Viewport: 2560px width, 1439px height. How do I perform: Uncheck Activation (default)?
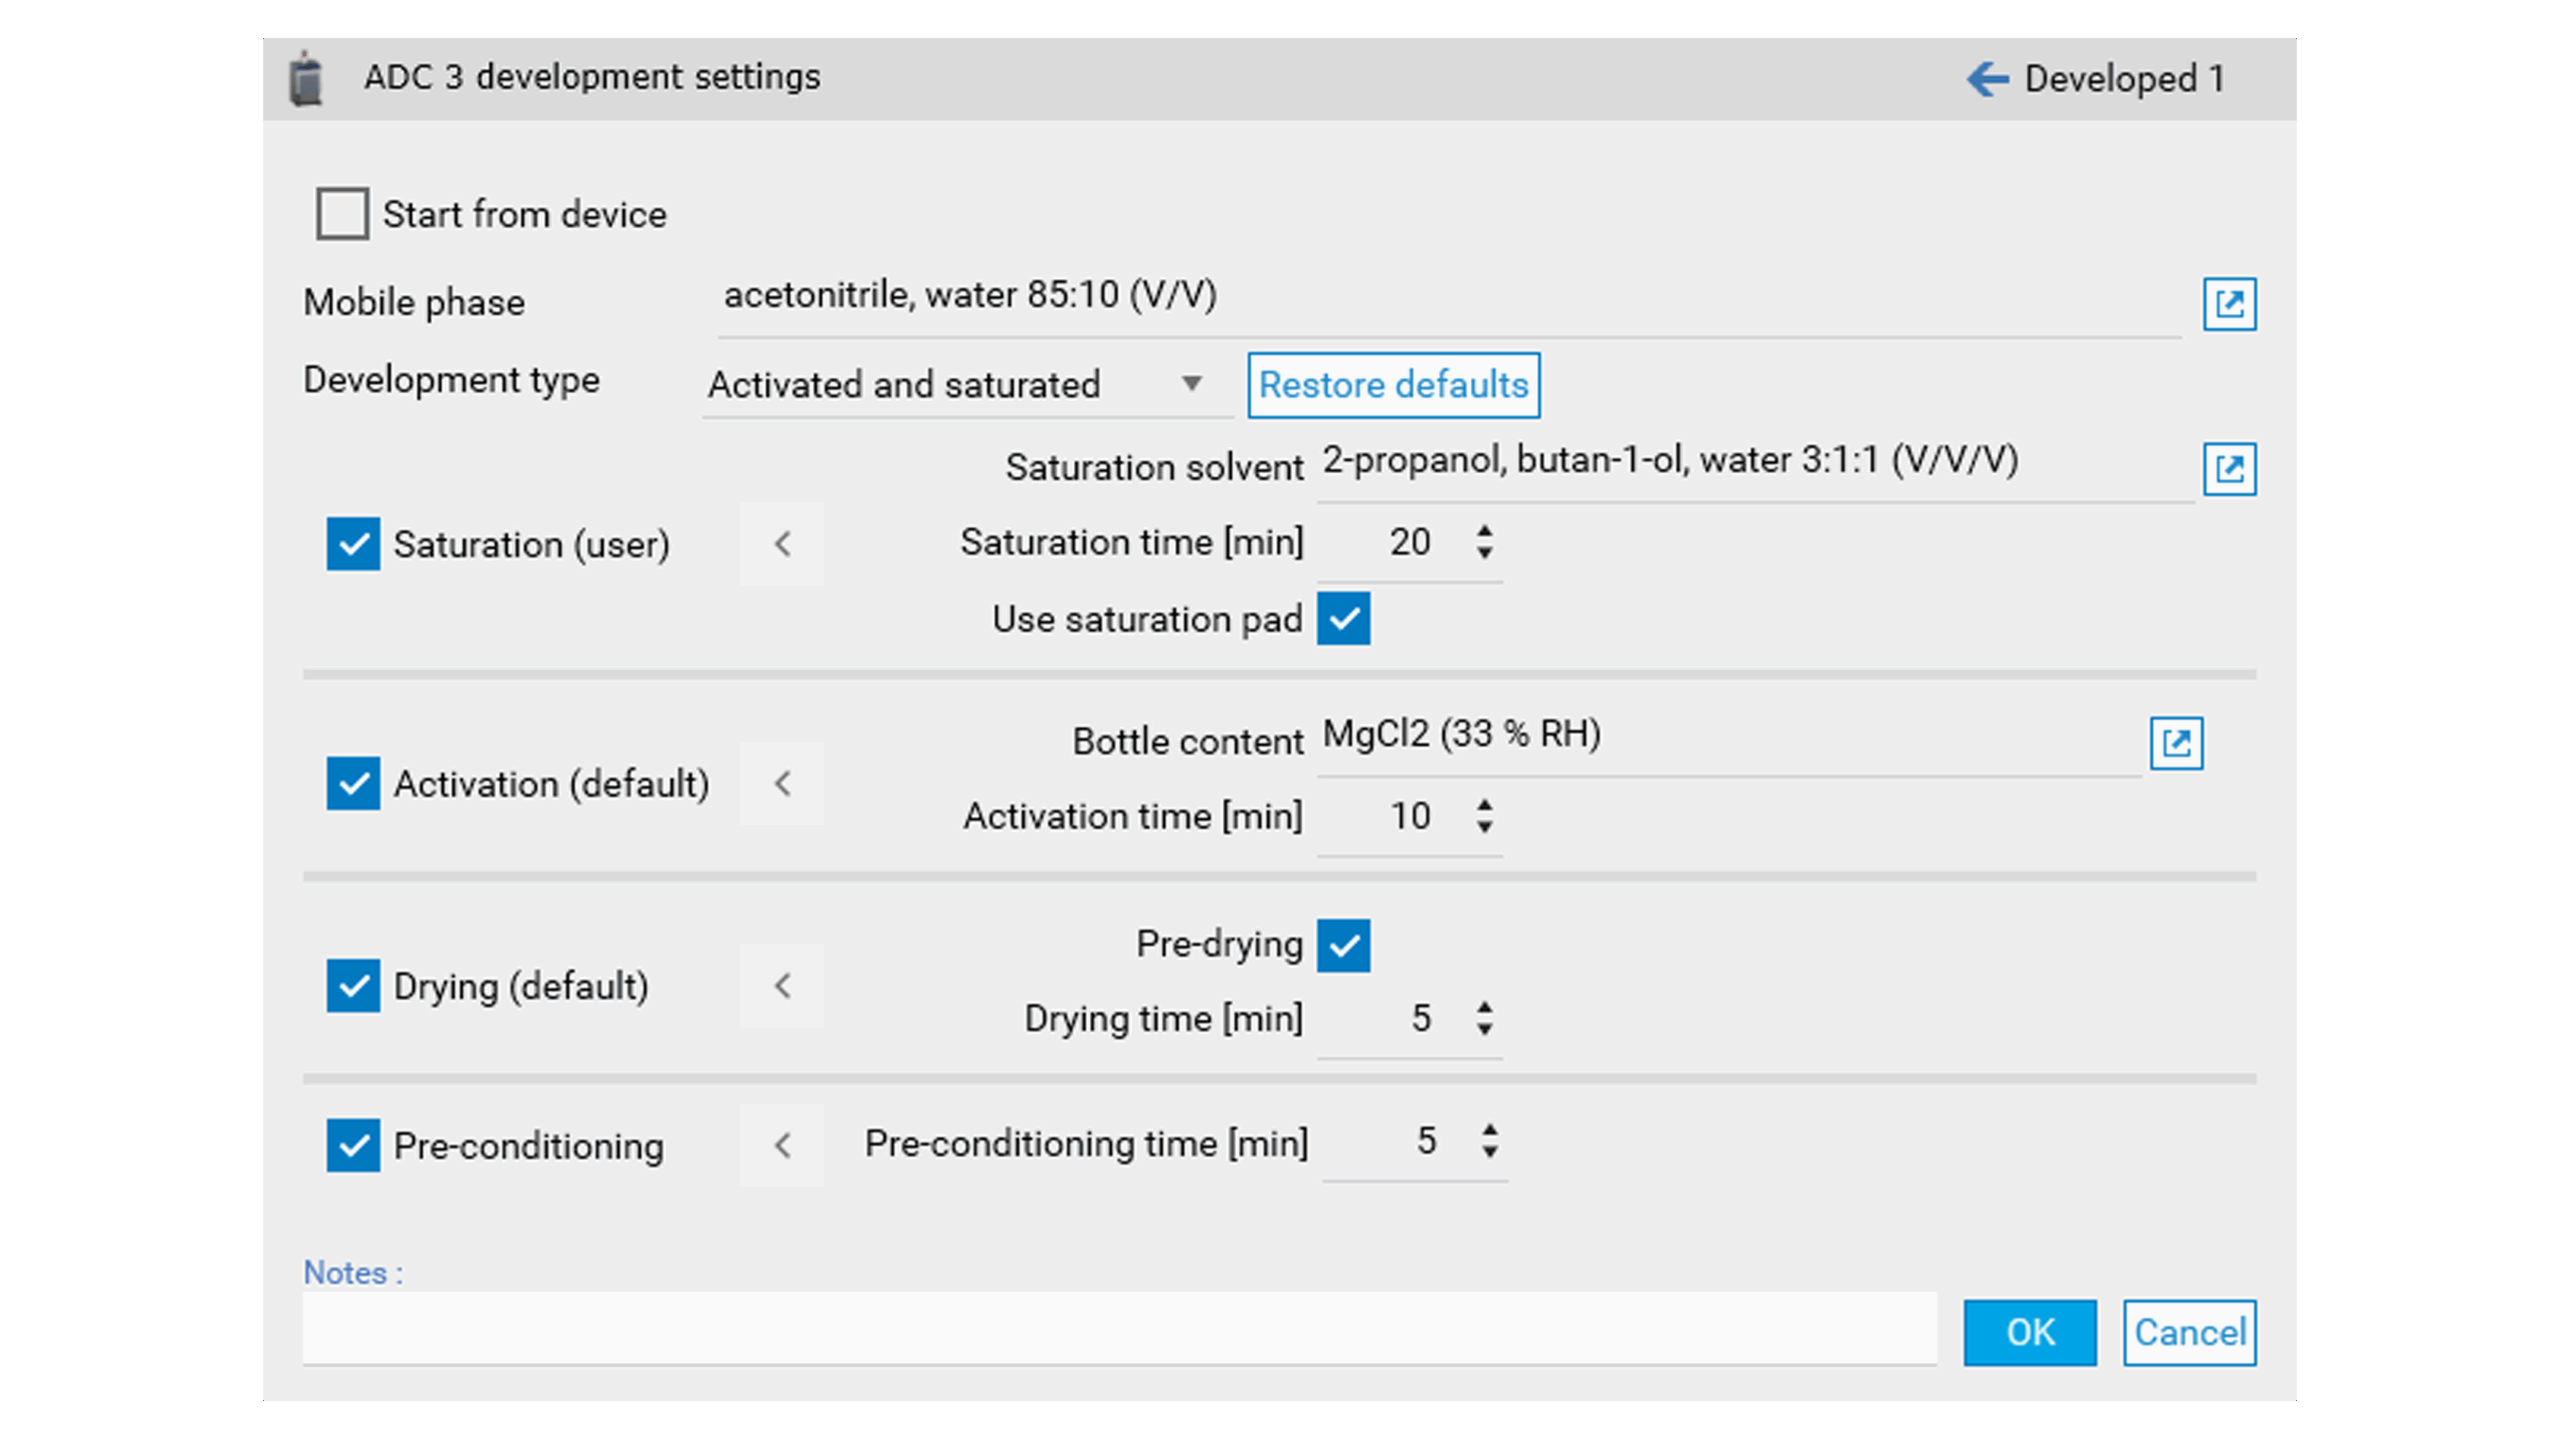click(x=352, y=784)
